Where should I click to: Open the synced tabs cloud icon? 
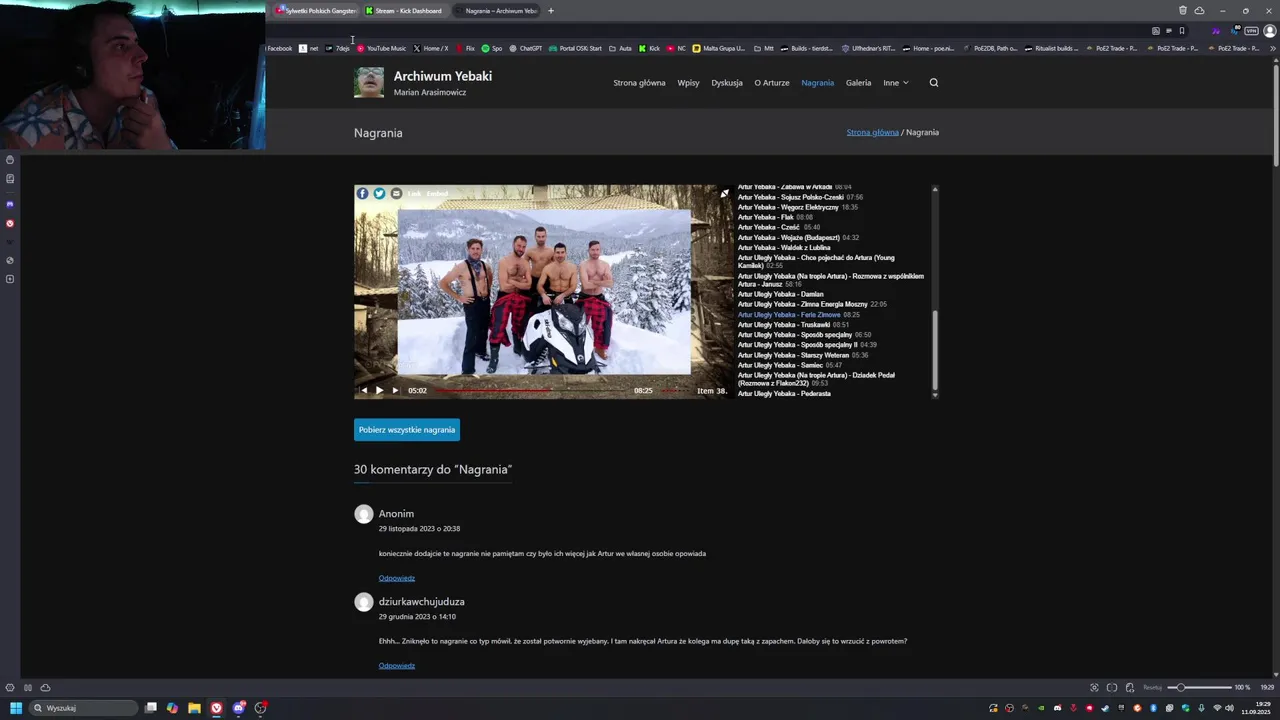pyautogui.click(x=1199, y=11)
